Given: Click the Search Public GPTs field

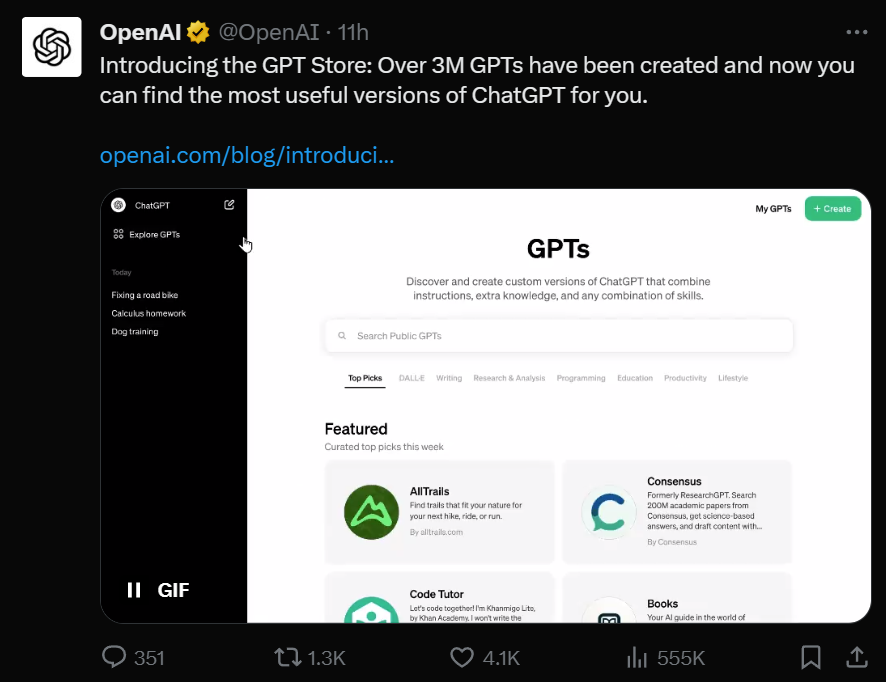Looking at the screenshot, I should pos(557,335).
